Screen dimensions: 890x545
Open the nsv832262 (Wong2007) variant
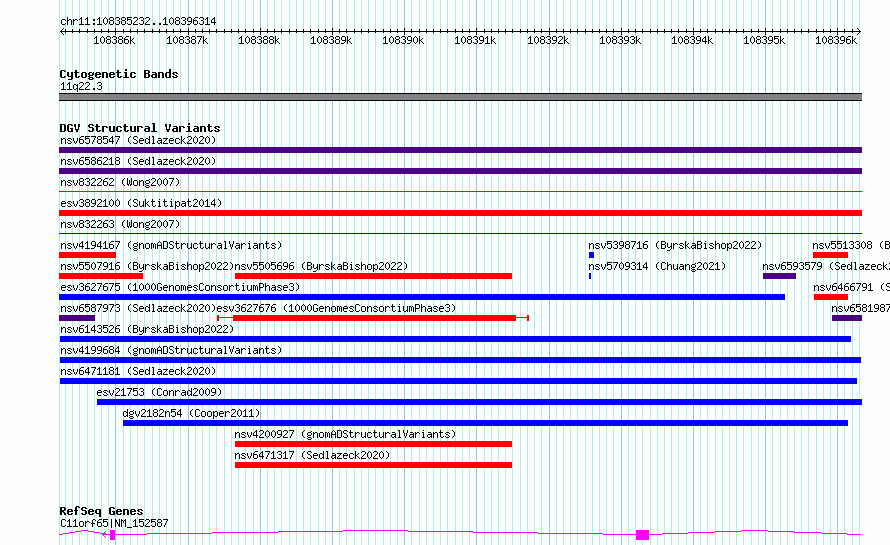(x=460, y=191)
